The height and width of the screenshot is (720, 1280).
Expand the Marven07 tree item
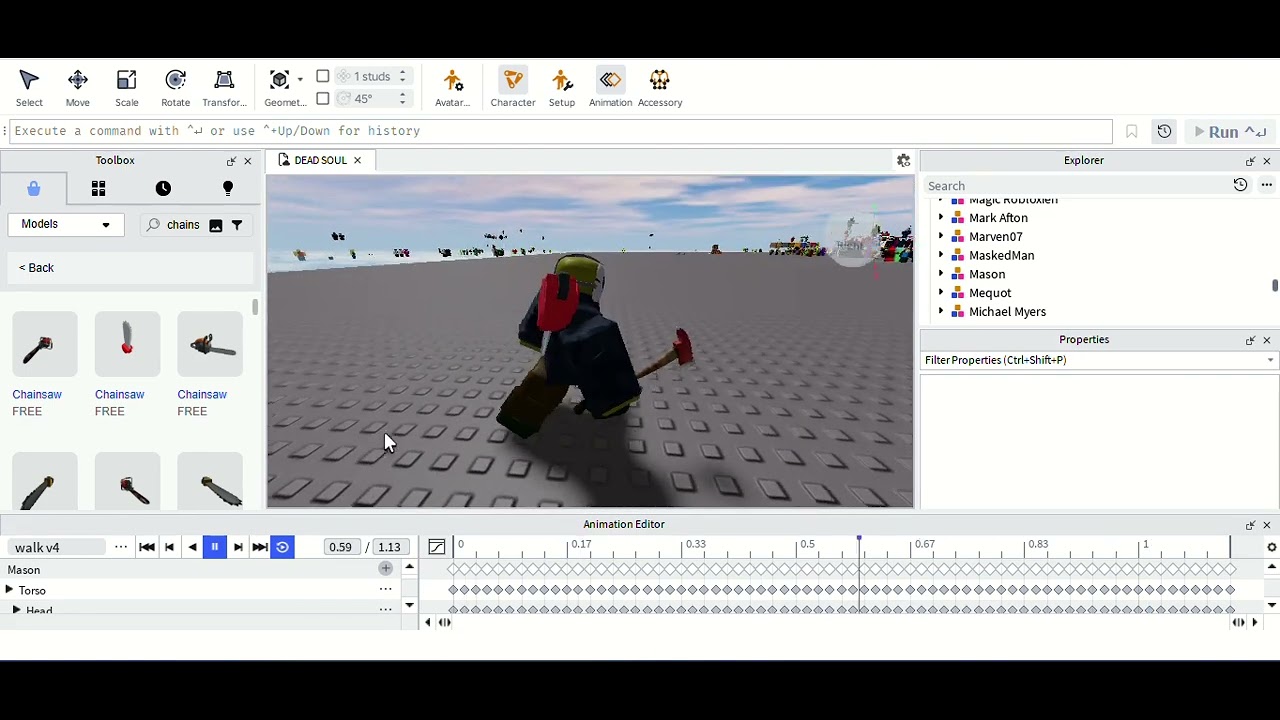pyautogui.click(x=940, y=237)
